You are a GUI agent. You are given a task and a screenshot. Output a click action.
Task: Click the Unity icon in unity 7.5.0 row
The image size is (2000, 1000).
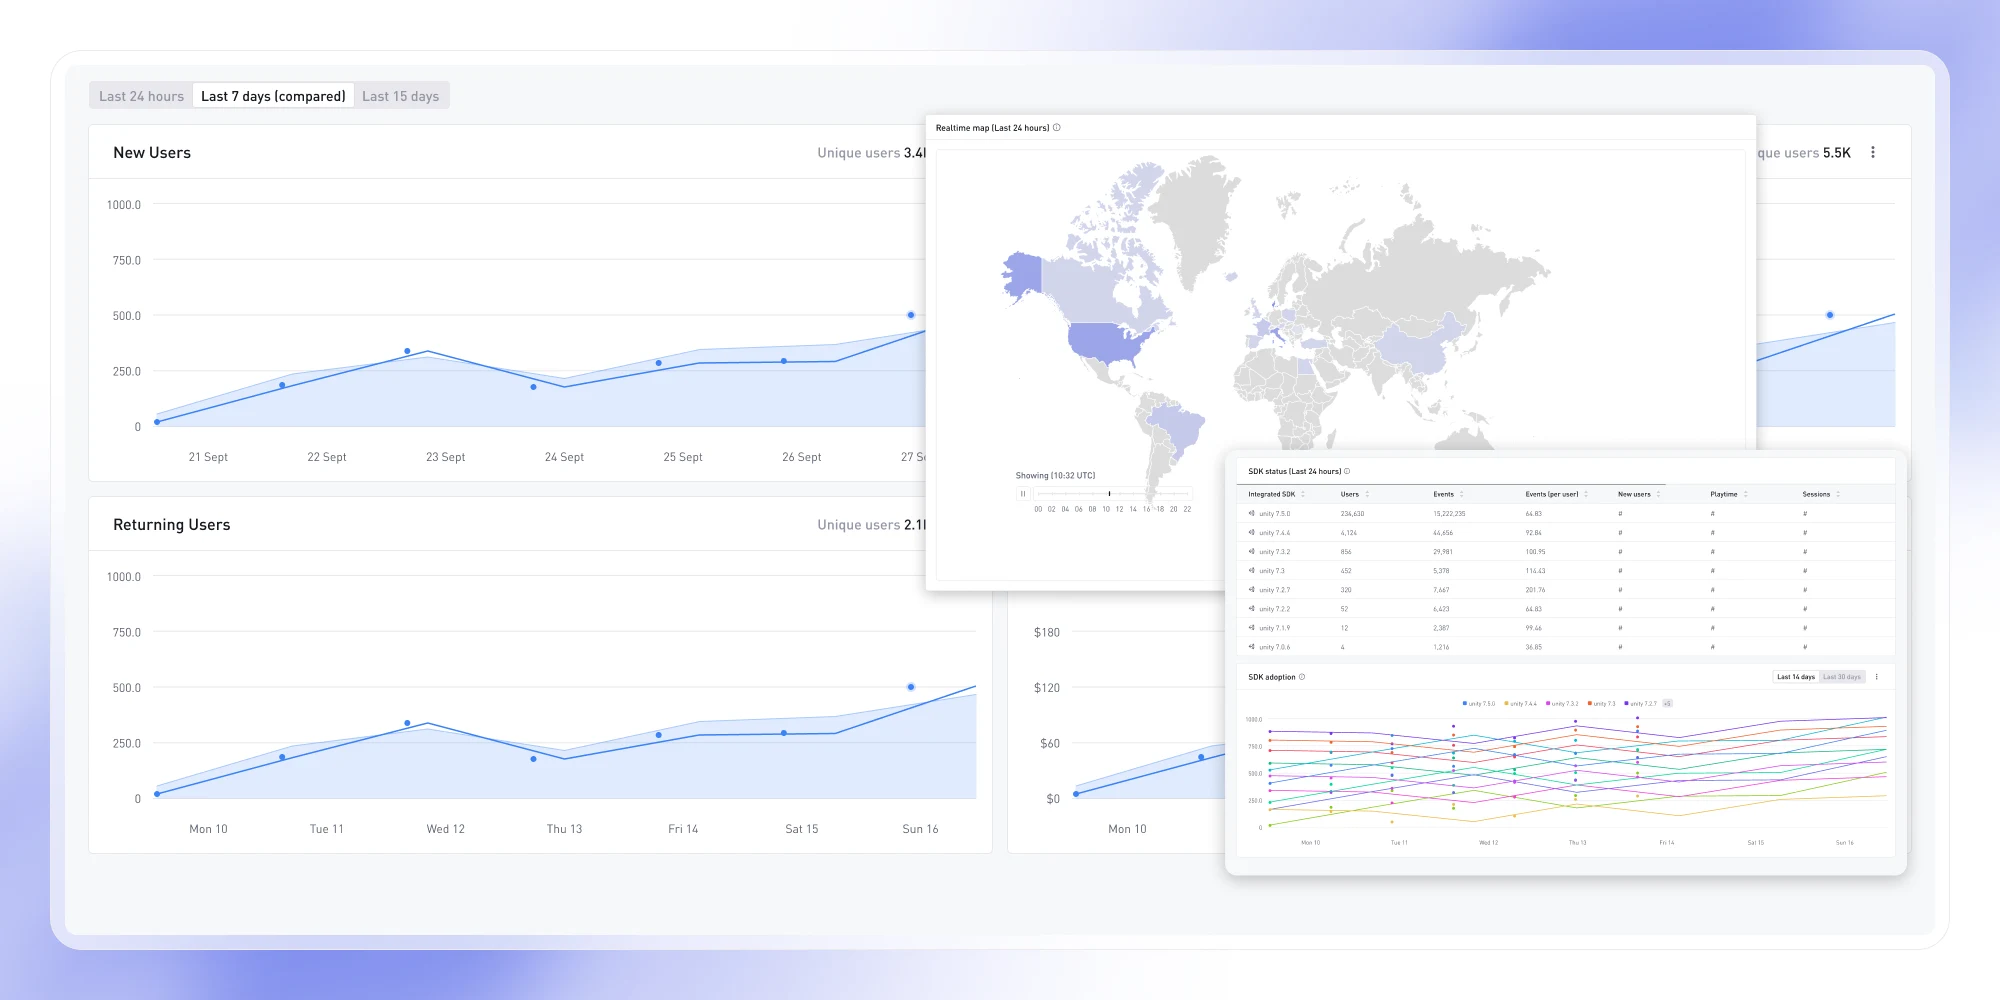1251,513
